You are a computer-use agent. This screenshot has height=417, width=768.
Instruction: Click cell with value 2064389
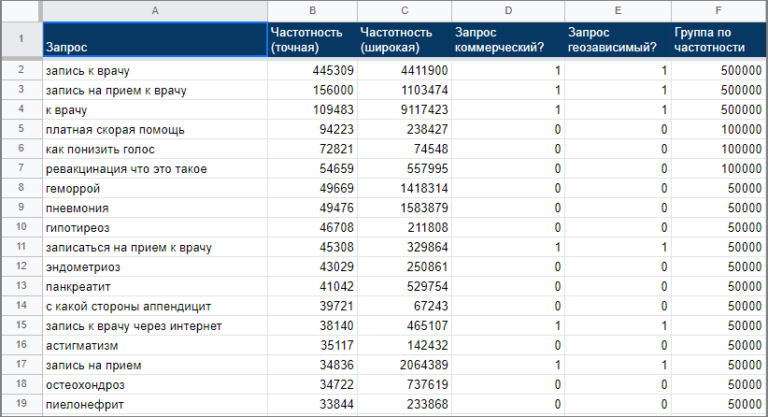[x=402, y=364]
